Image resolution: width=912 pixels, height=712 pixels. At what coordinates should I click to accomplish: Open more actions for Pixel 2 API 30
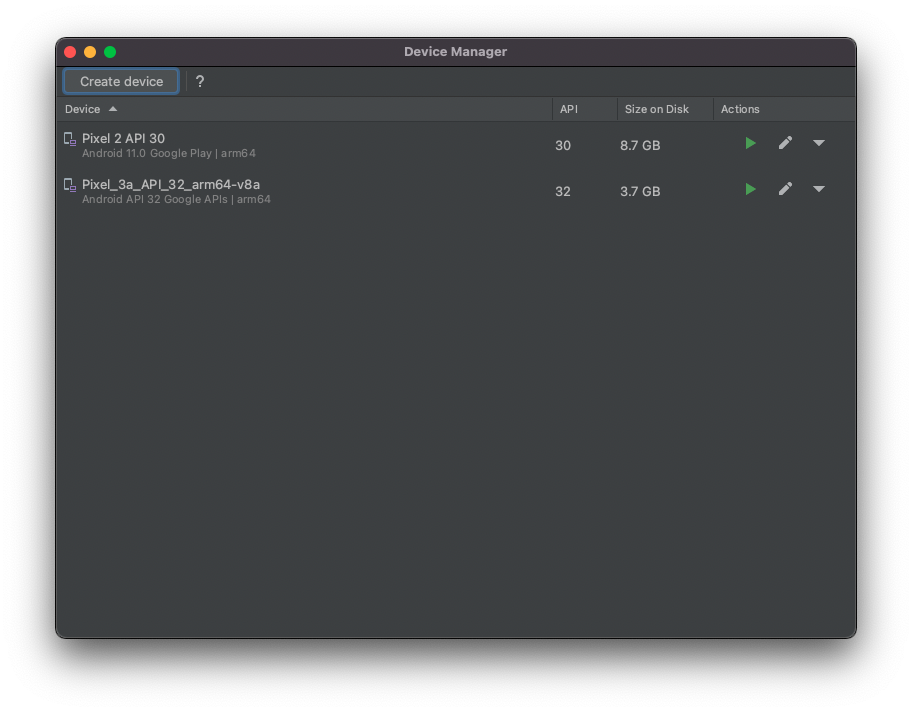tap(819, 143)
